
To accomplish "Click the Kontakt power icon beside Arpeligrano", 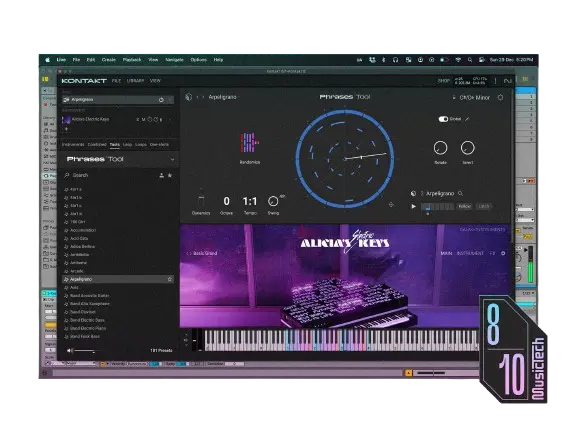I will pos(161,100).
